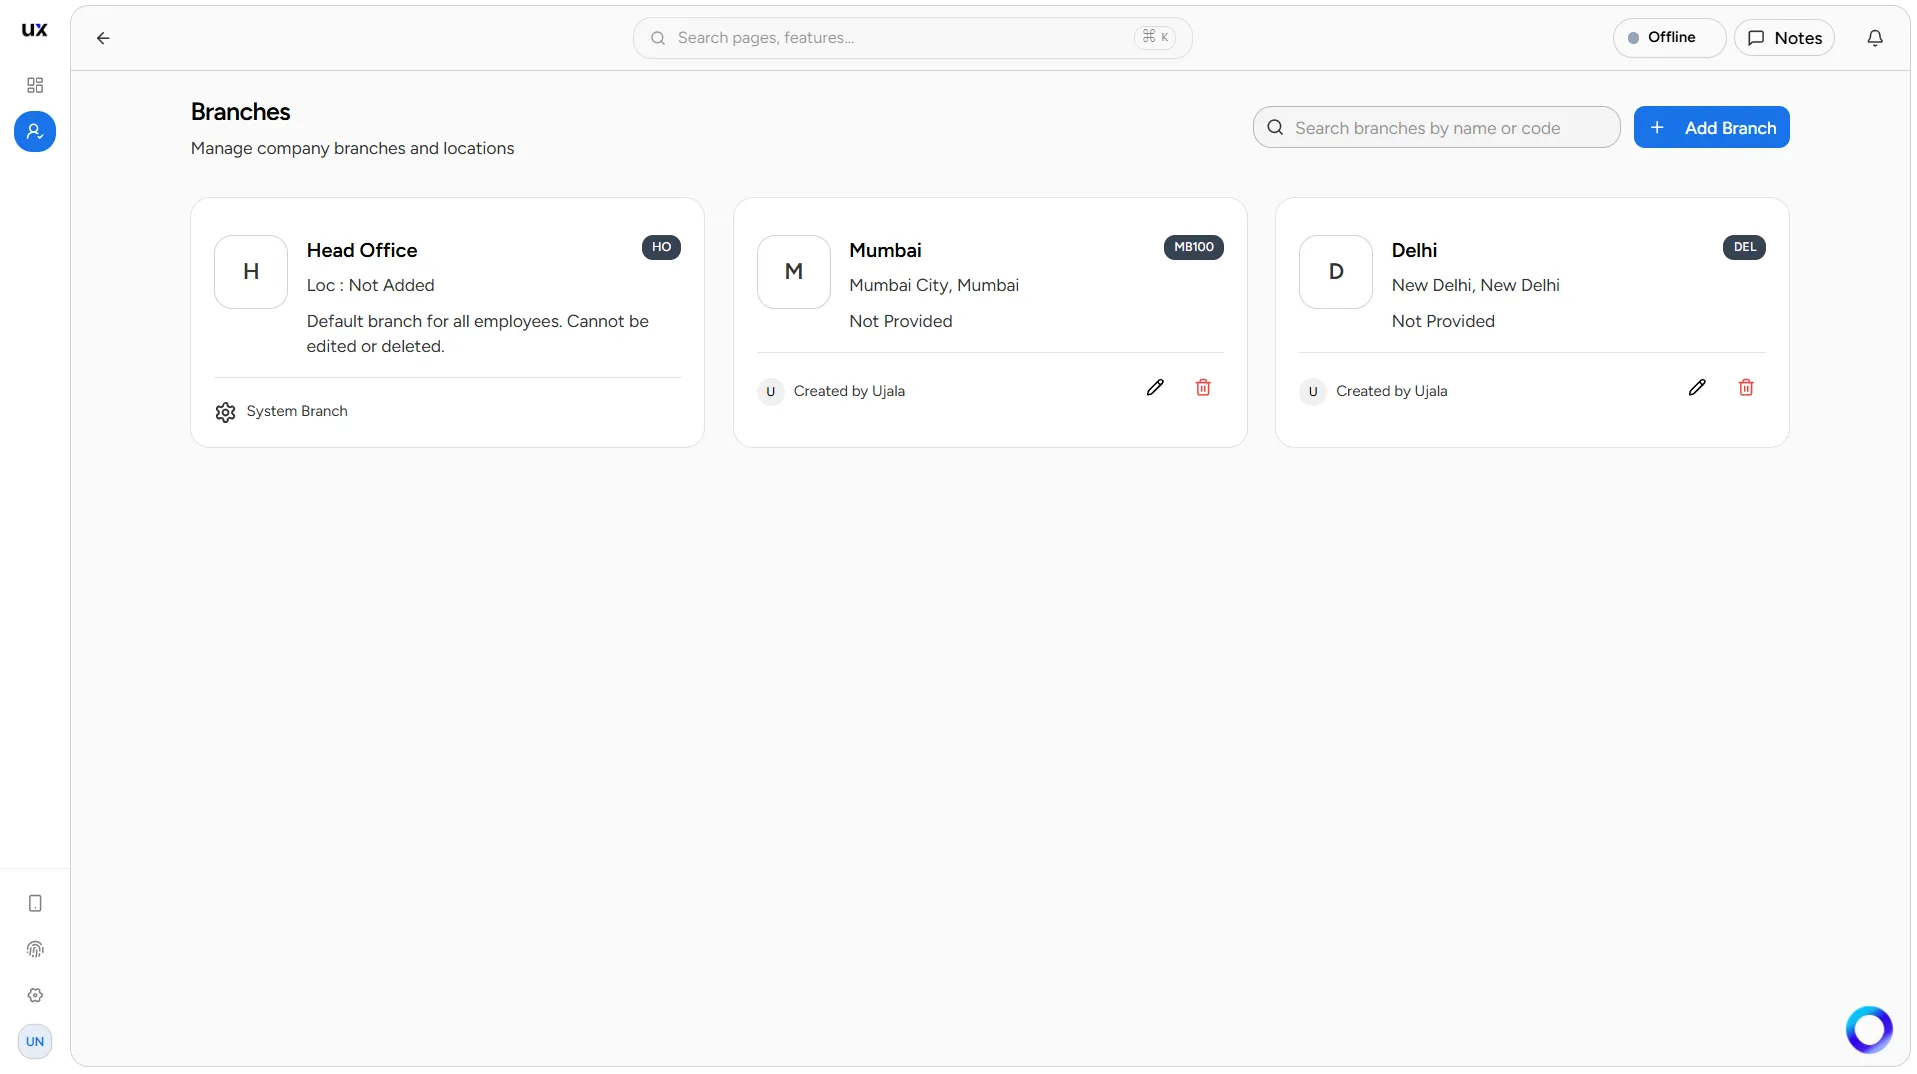The height and width of the screenshot is (1074, 1917).
Task: Click the Offline status pill
Action: pyautogui.click(x=1669, y=38)
